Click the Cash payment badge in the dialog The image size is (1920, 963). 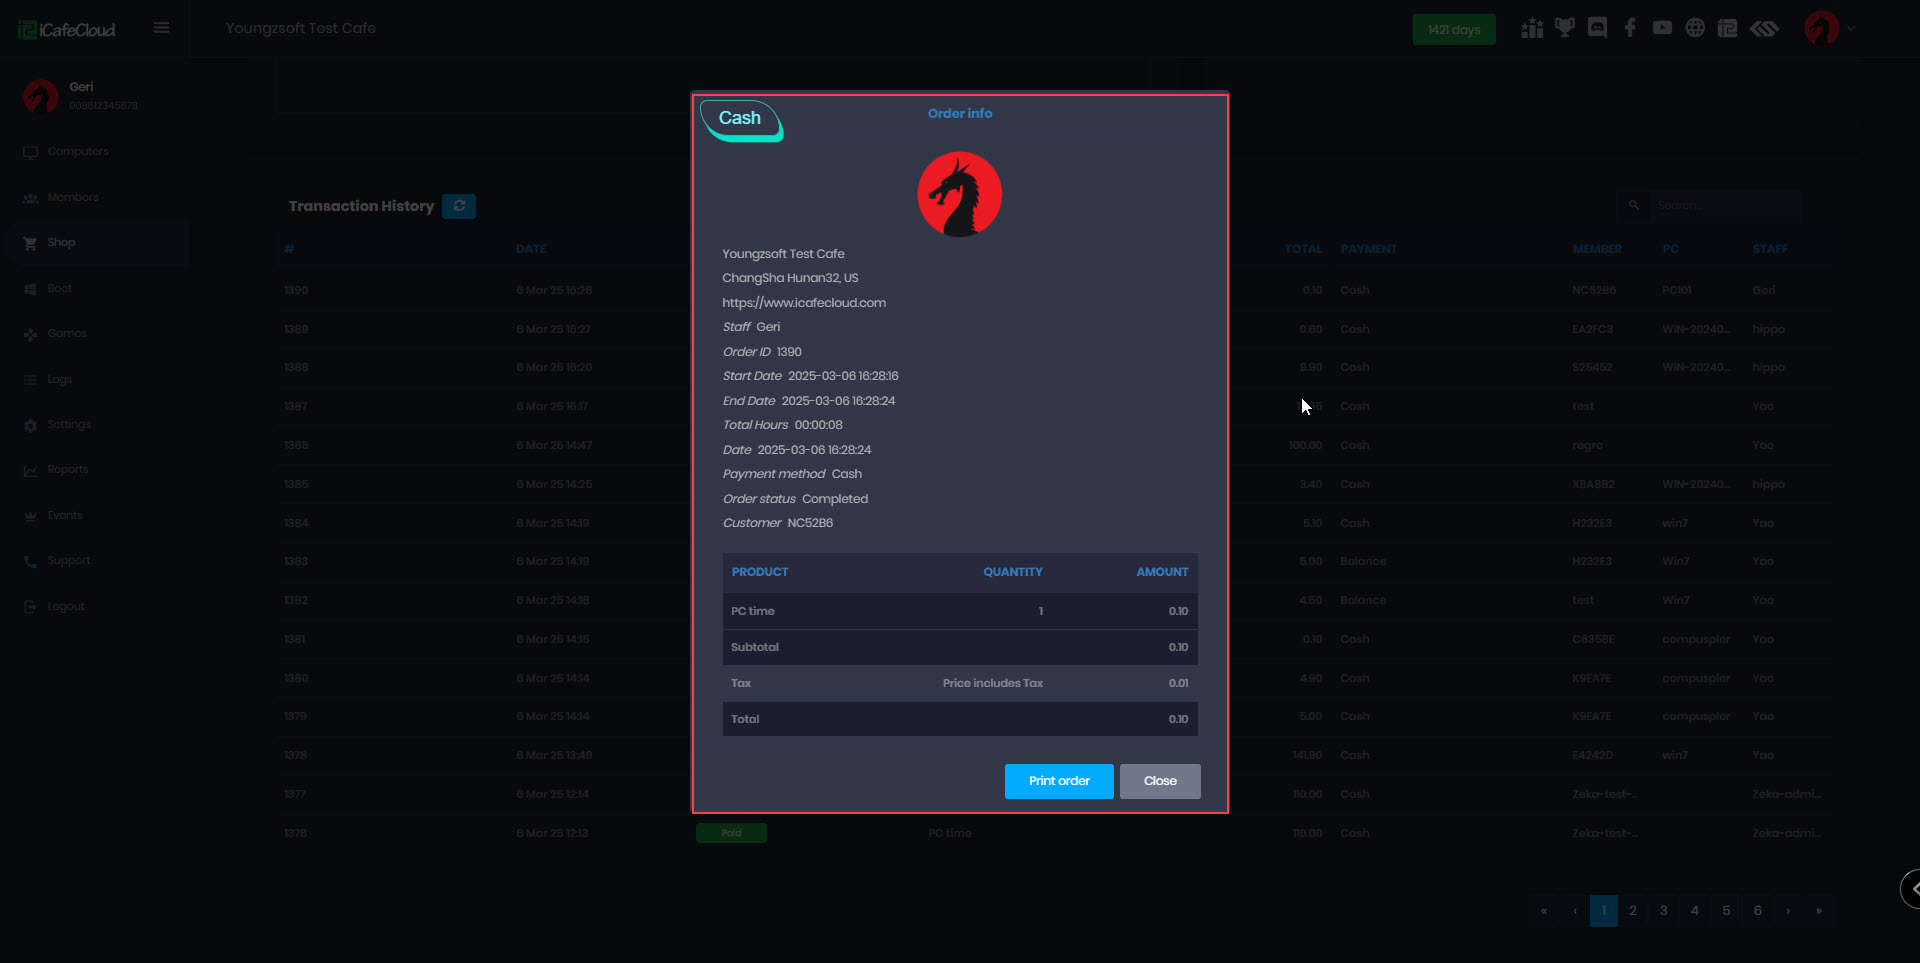click(x=740, y=119)
